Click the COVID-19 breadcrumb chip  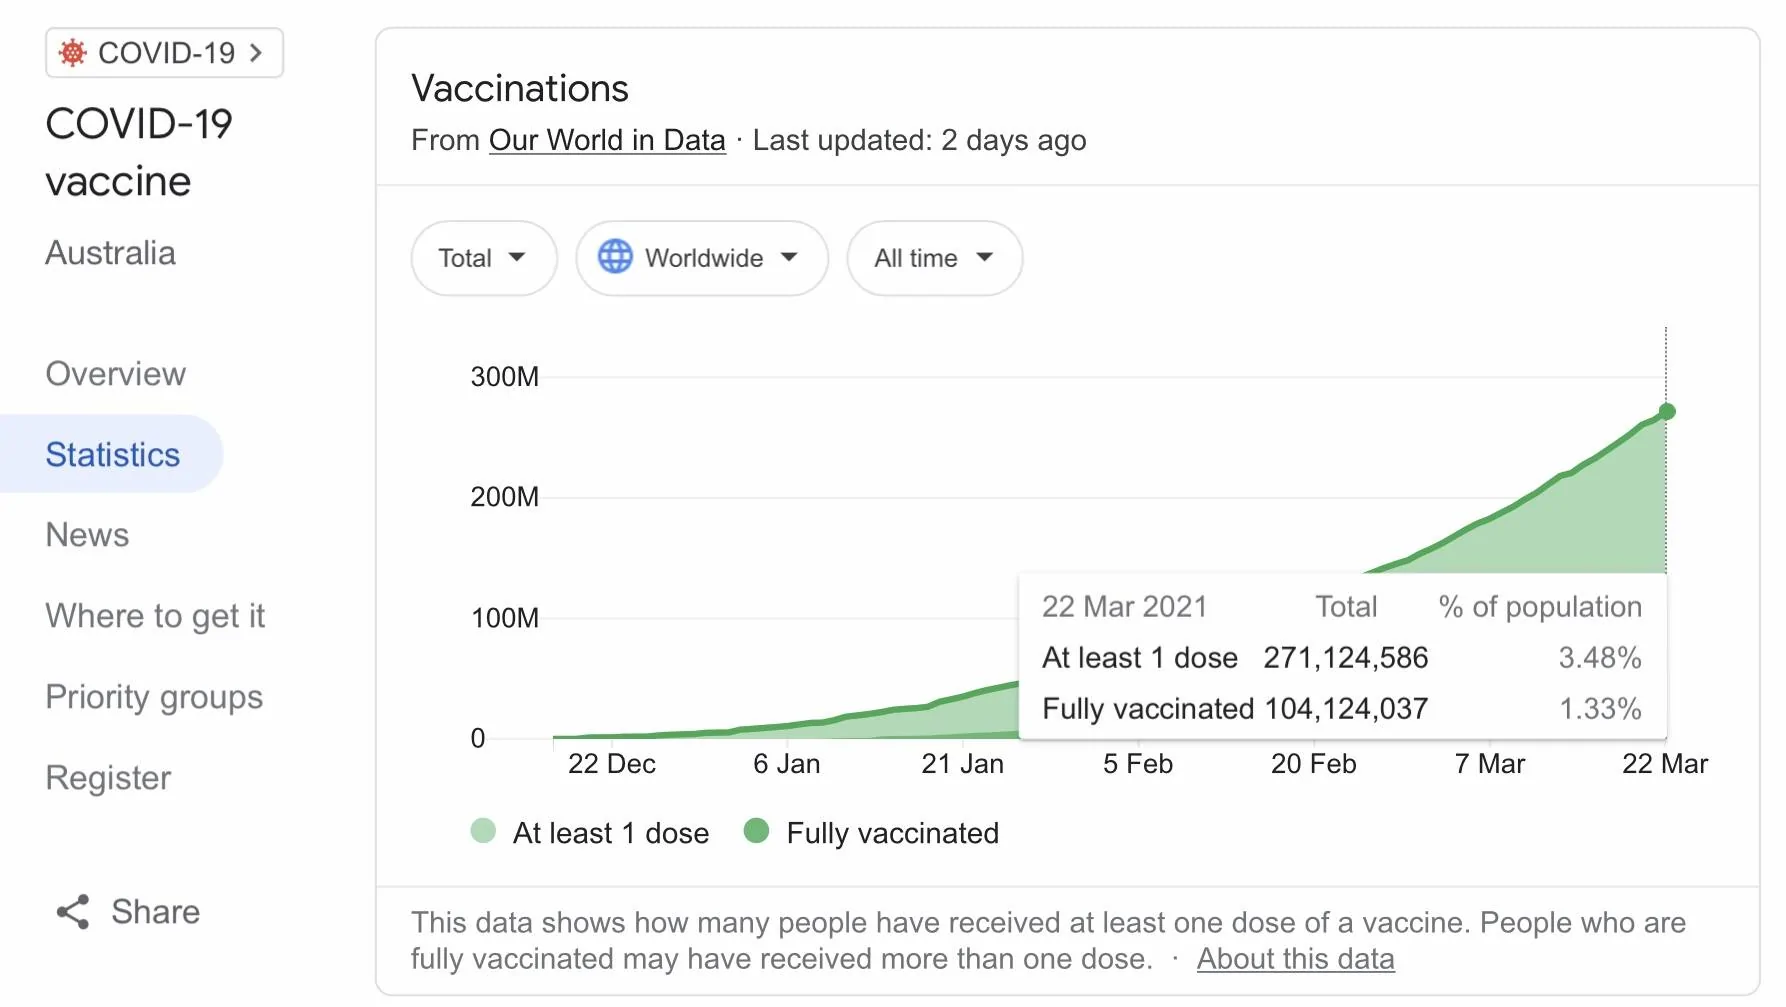164,53
